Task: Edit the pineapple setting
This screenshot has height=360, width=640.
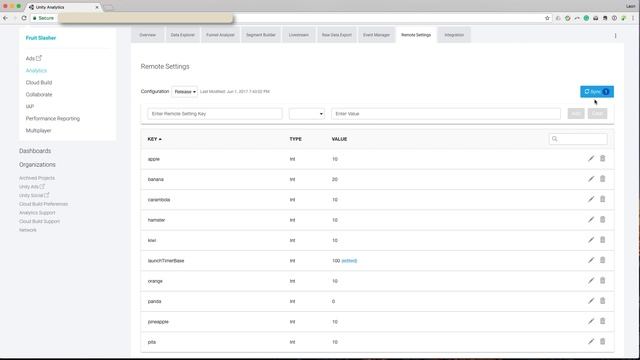Action: tap(591, 321)
